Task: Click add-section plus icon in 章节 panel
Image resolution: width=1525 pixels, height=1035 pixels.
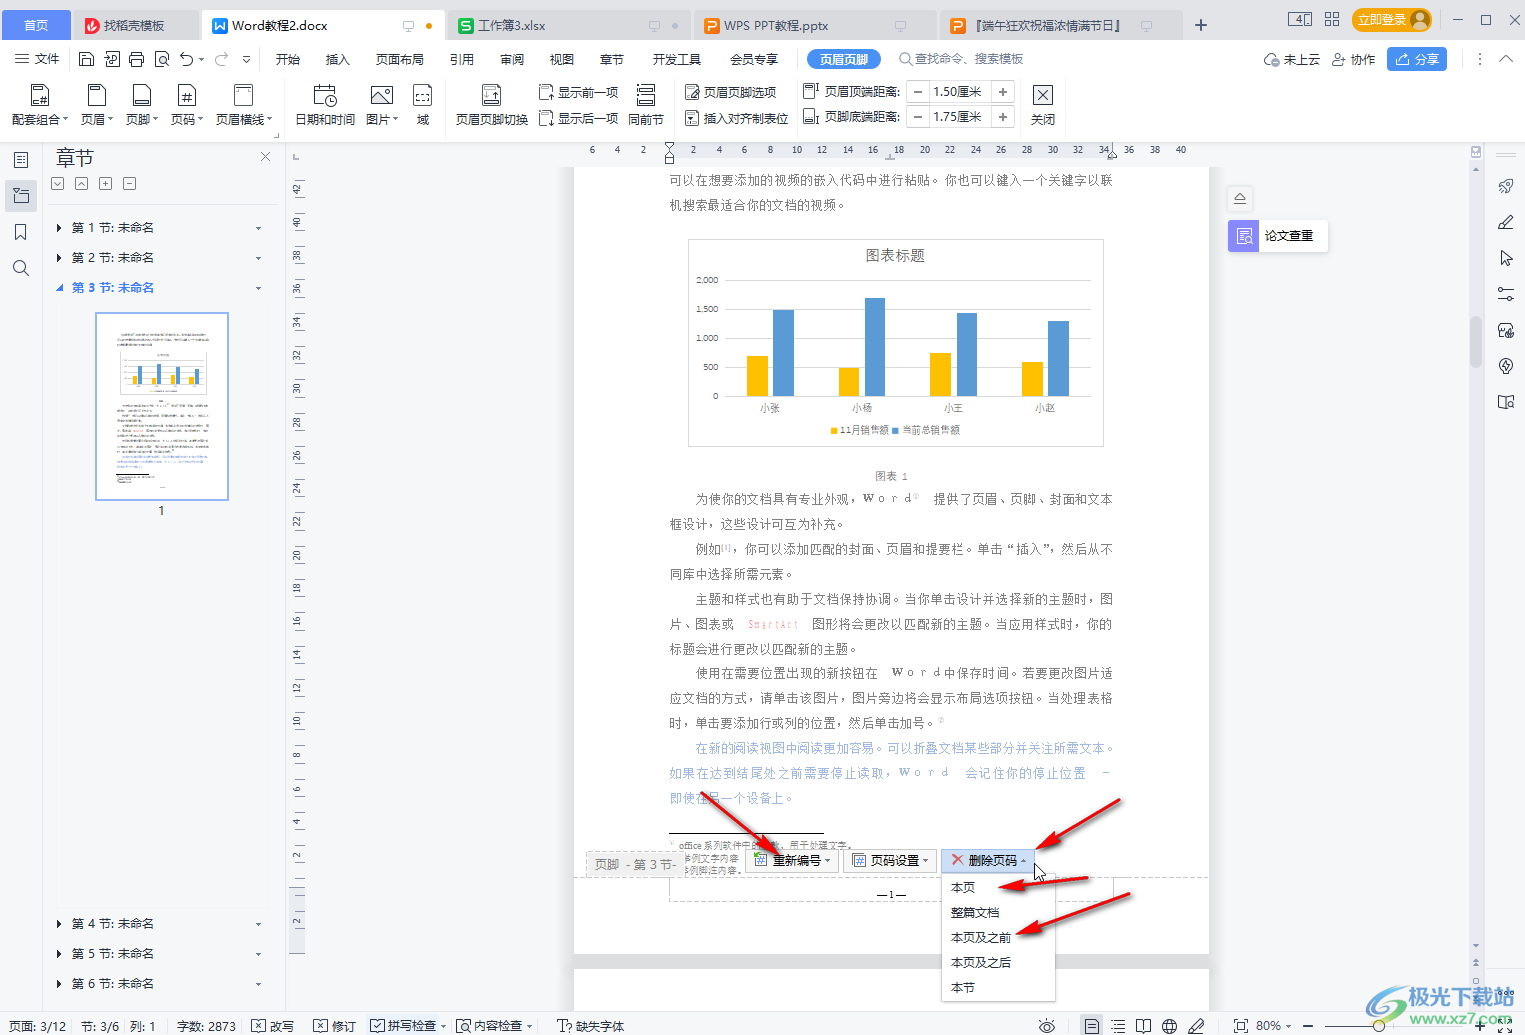Action: coord(106,184)
